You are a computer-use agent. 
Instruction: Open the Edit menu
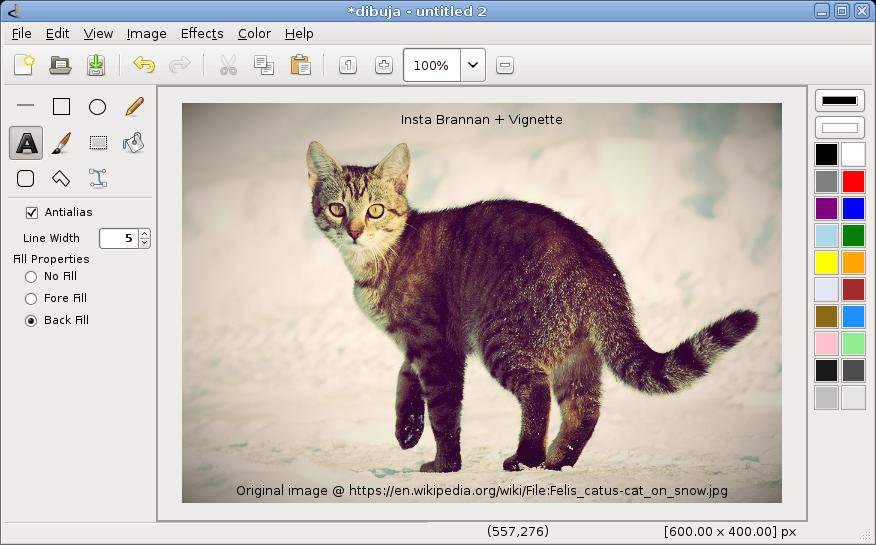coord(57,34)
